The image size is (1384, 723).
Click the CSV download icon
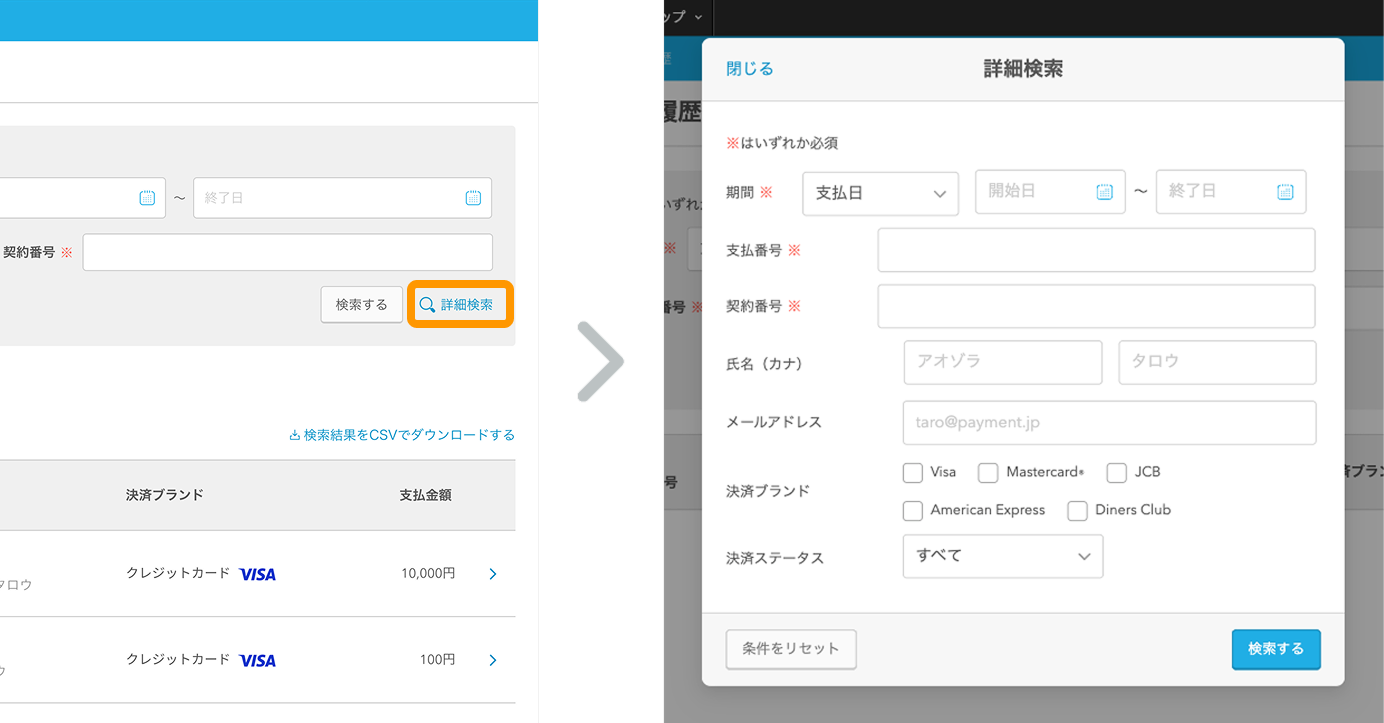tap(295, 434)
